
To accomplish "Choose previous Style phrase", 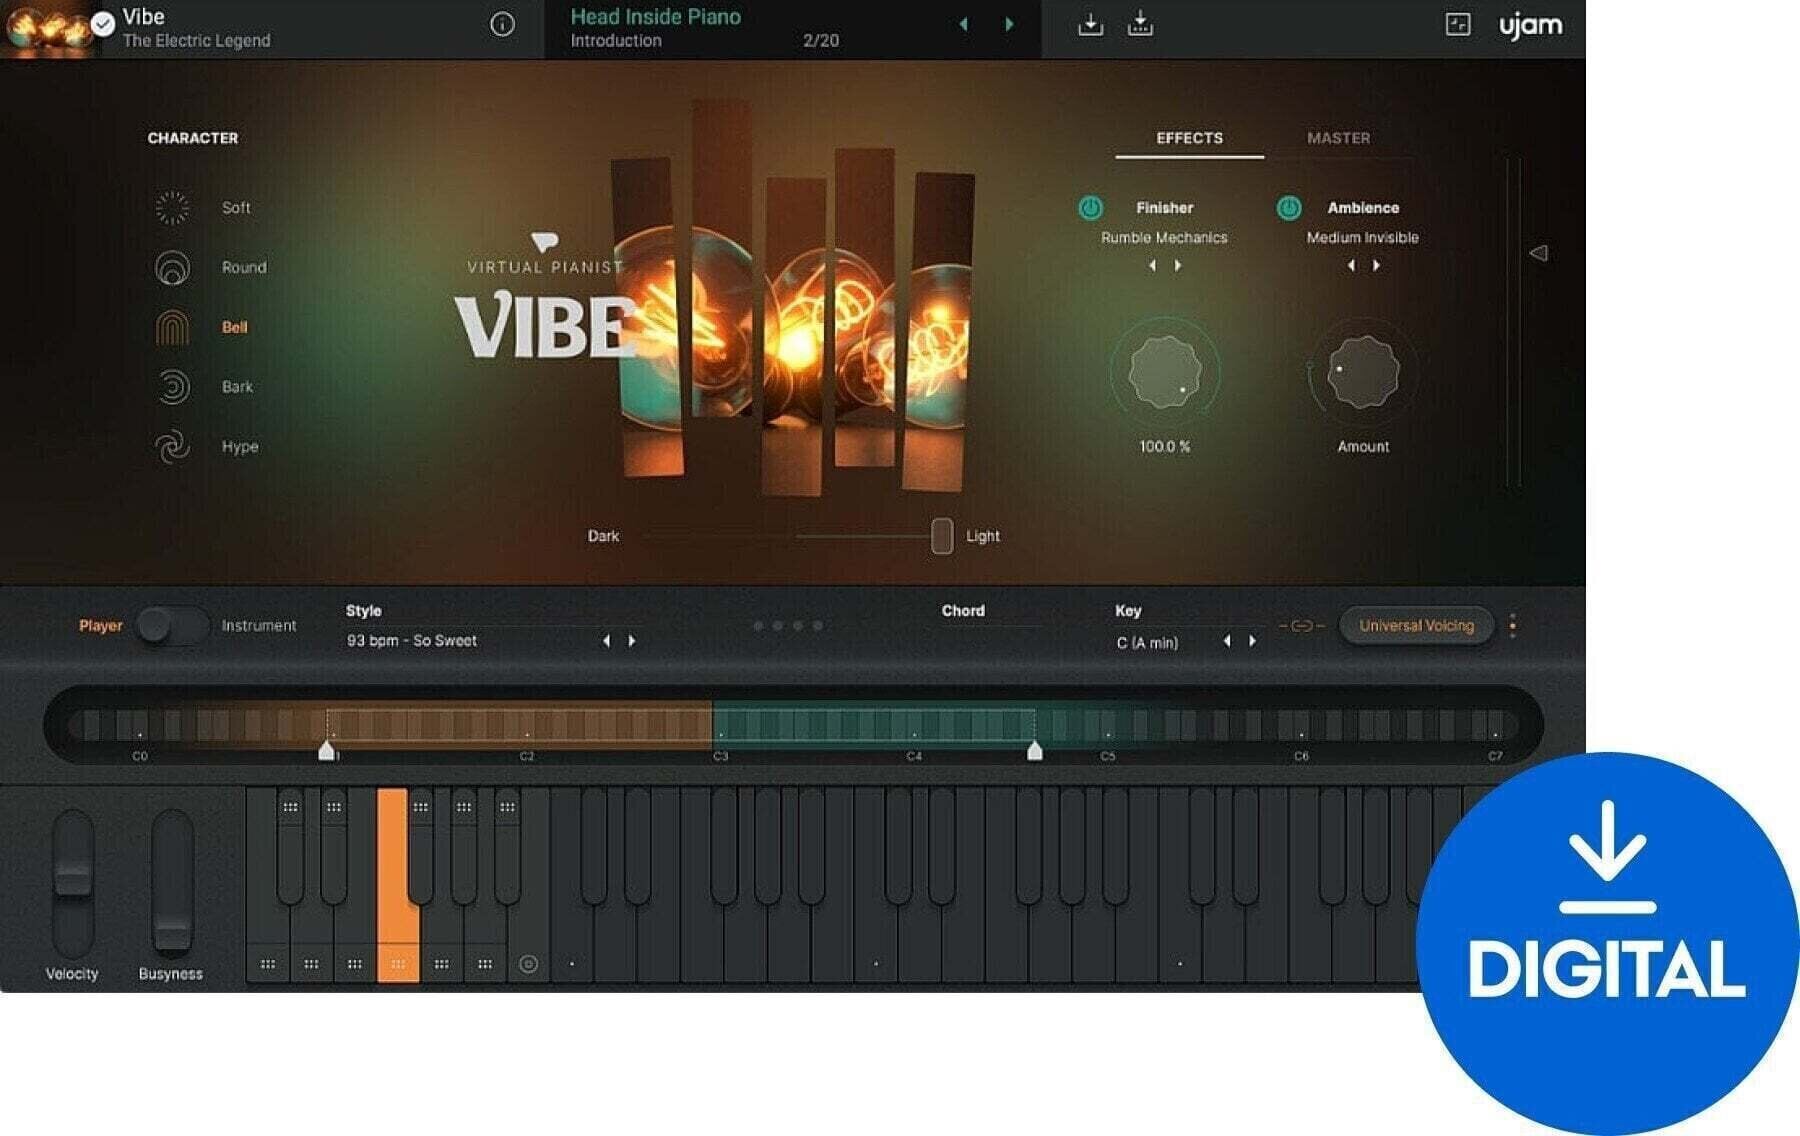I will tap(606, 641).
